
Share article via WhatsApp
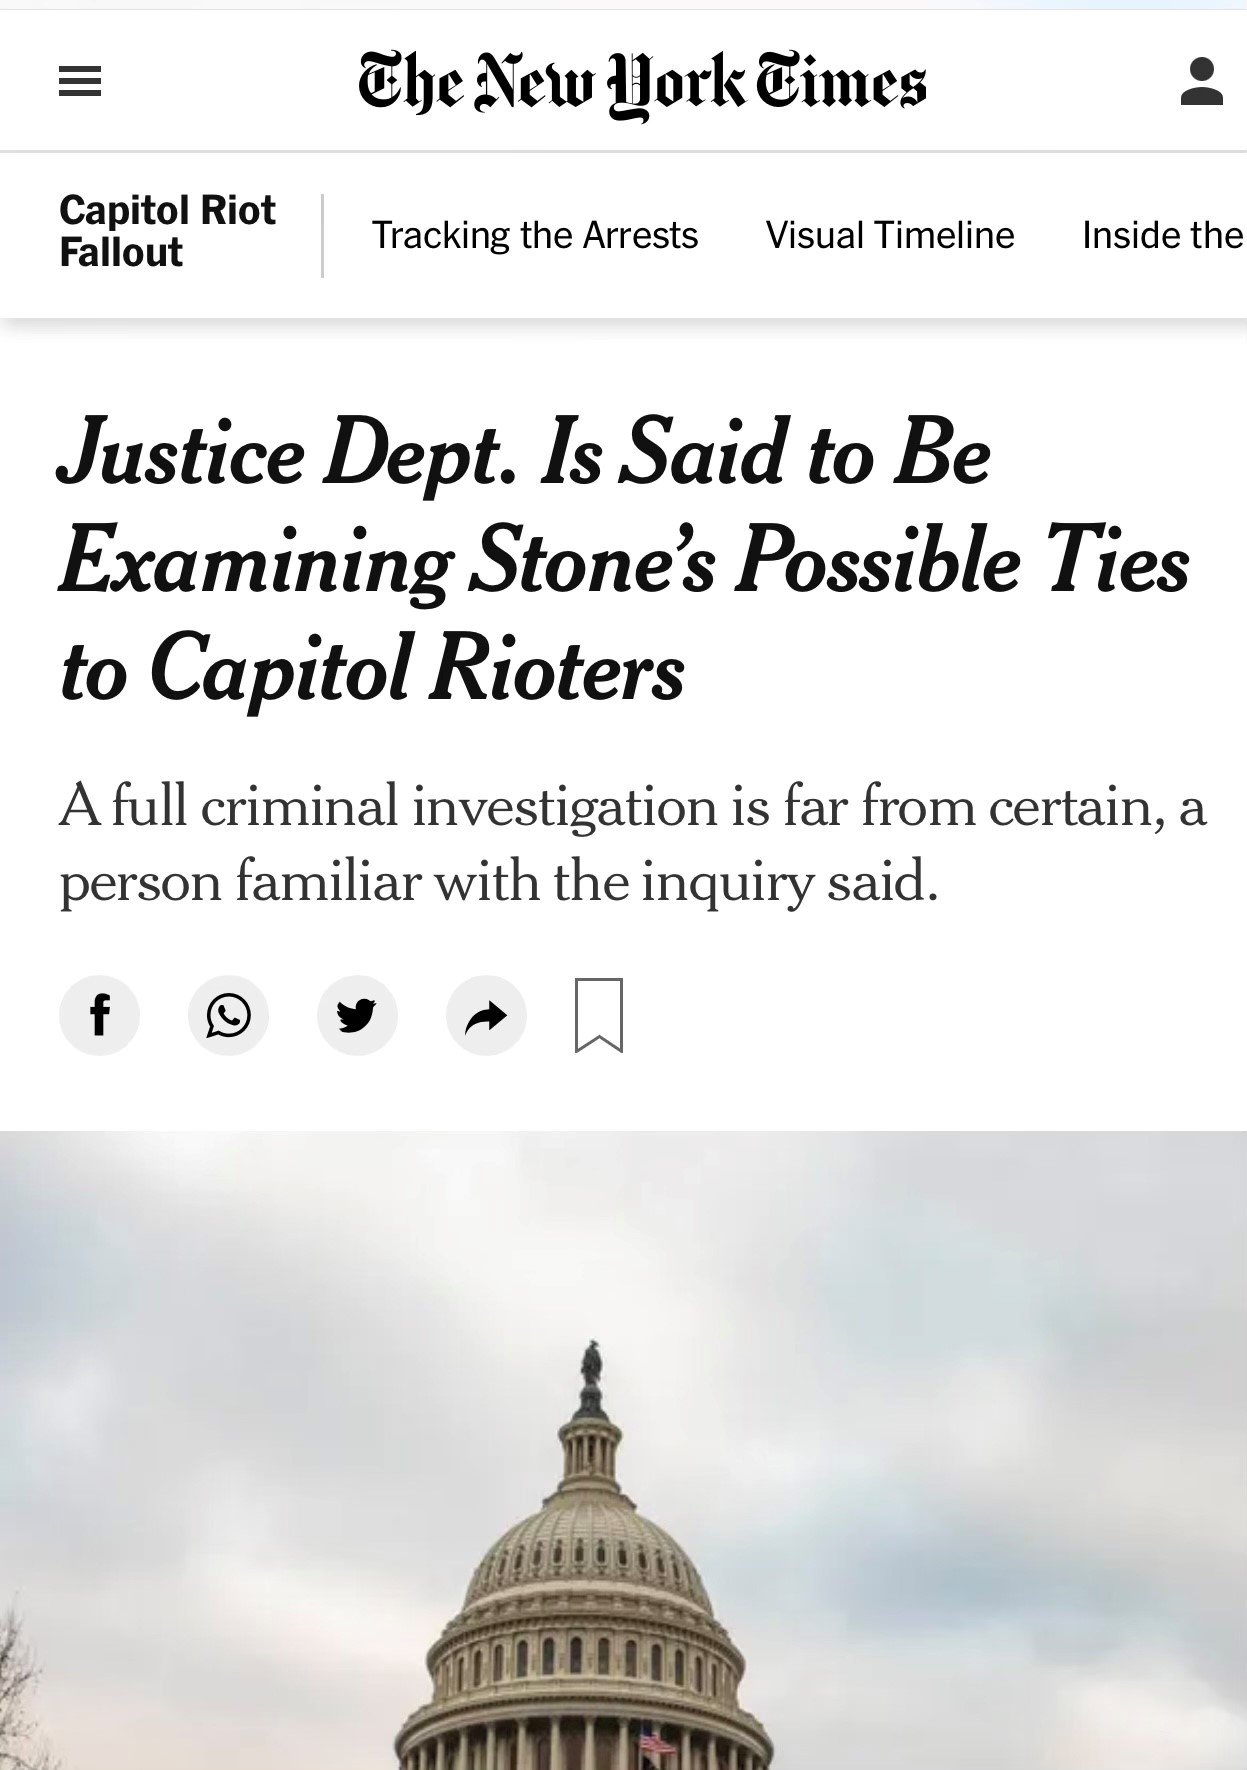[x=228, y=1016]
